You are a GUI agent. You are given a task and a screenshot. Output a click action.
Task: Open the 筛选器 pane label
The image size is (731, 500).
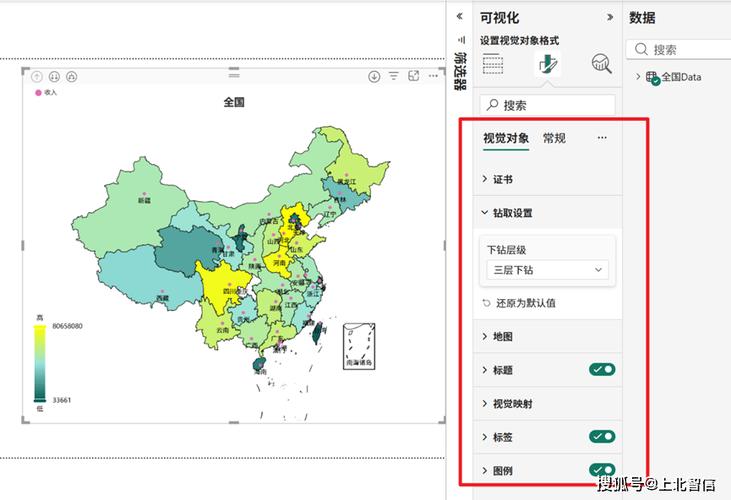click(x=461, y=71)
